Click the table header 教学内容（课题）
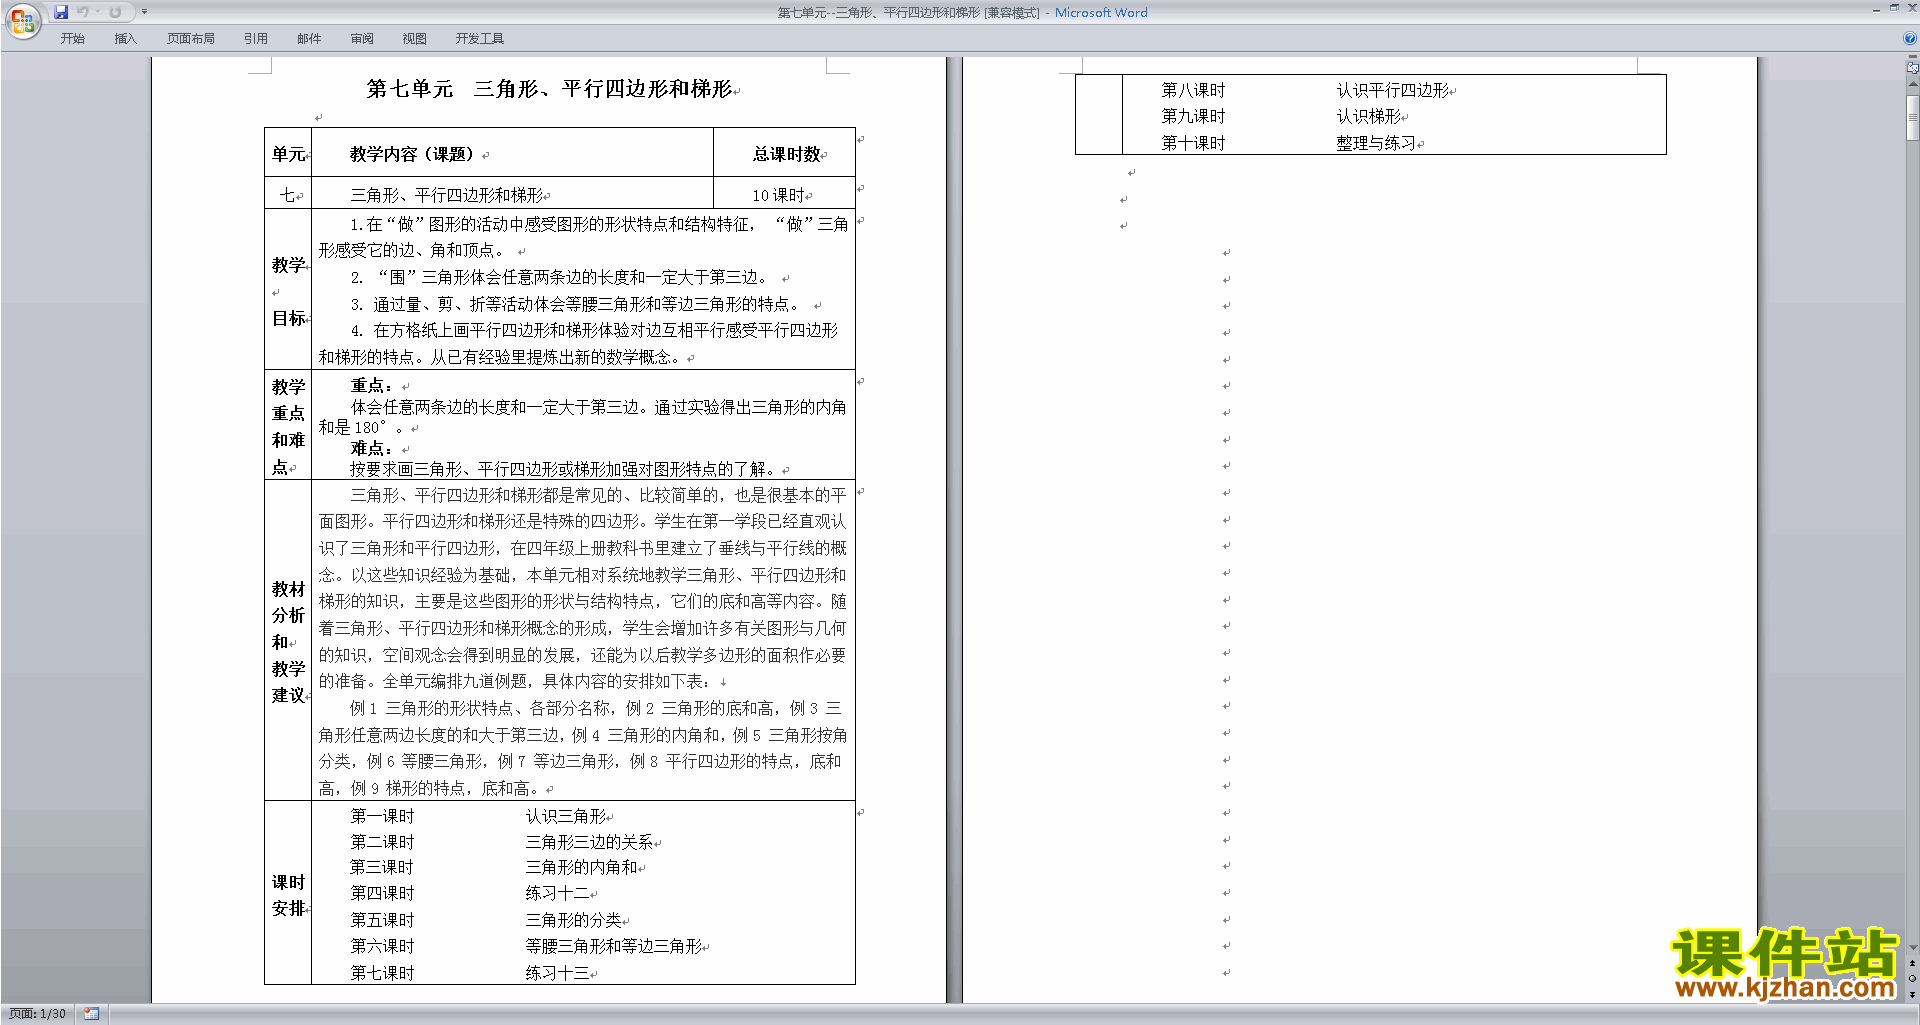The image size is (1920, 1025). click(x=412, y=154)
